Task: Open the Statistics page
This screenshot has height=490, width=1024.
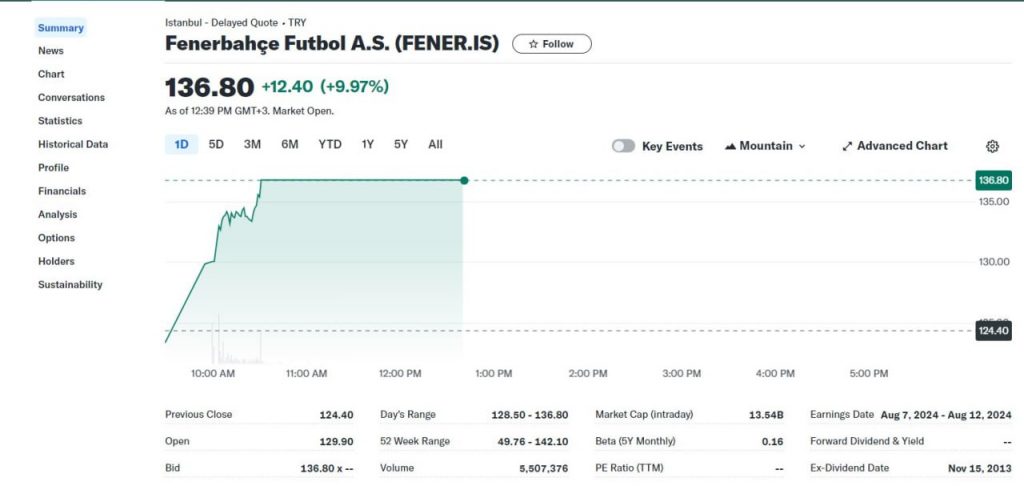Action: pos(60,121)
